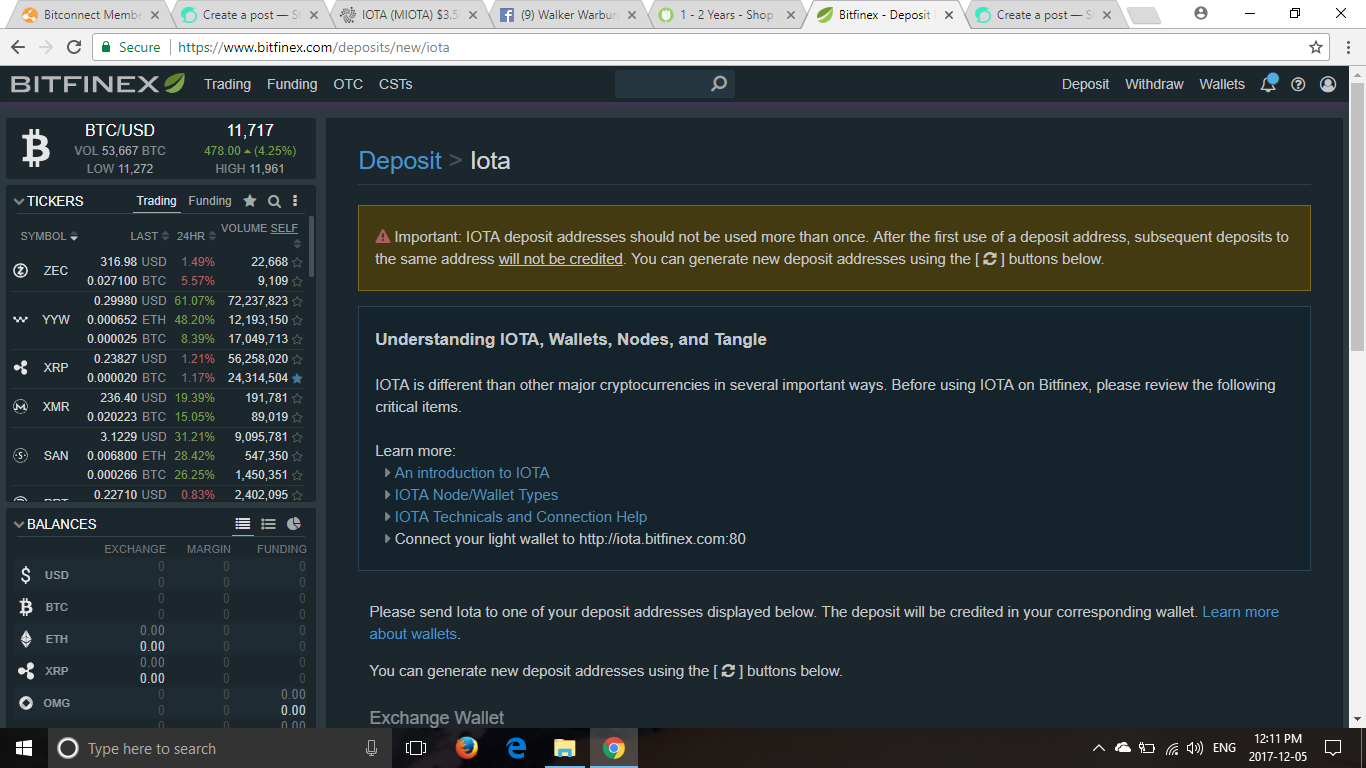Go to the Deposit page in header
1366x768 pixels.
[x=1085, y=84]
